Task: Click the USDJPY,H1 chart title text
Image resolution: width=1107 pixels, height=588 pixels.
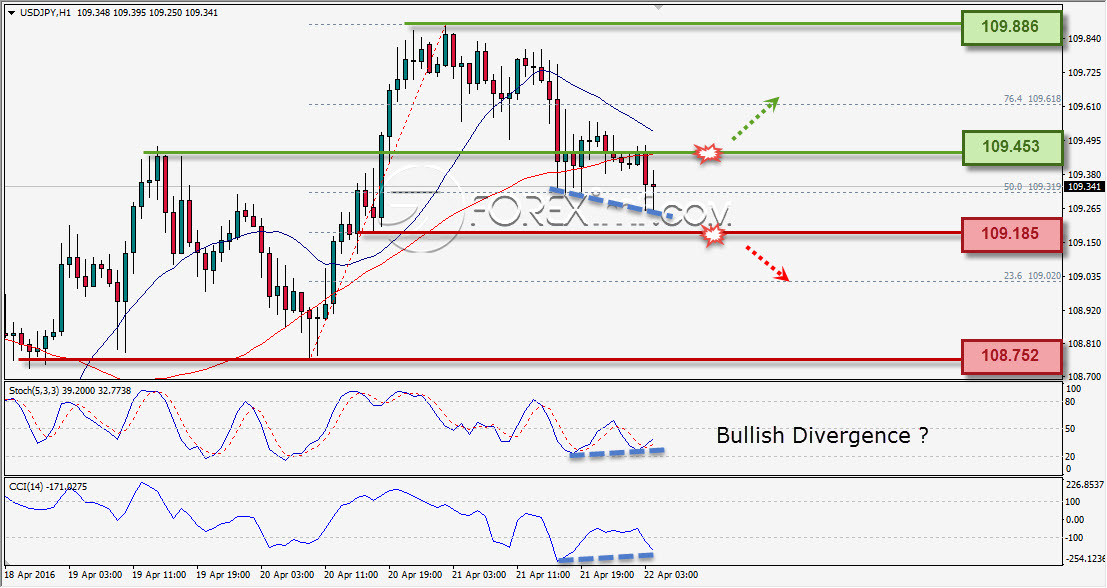Action: tap(44, 13)
